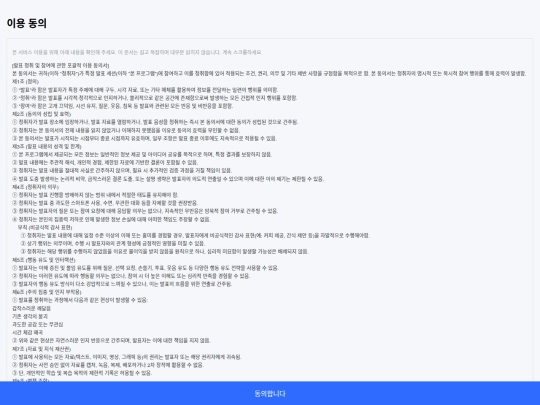This screenshot has width=540, height=405.
Task: Click 제7조 item ③ about 개인적인 학습
Action: pyautogui.click(x=82, y=373)
